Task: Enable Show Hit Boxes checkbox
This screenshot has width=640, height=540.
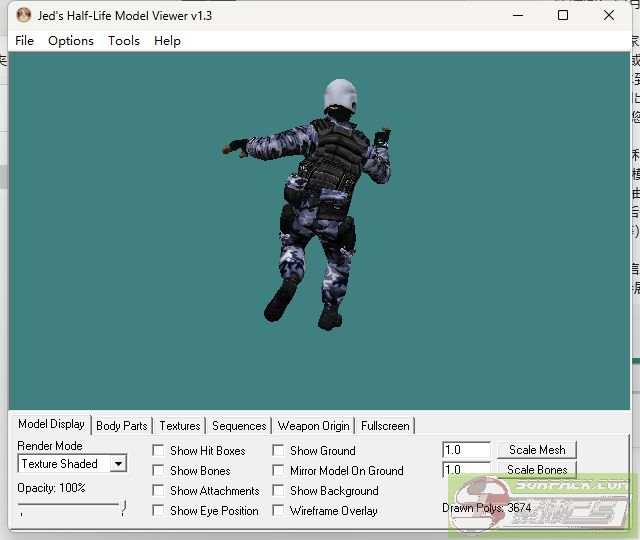Action: point(158,451)
